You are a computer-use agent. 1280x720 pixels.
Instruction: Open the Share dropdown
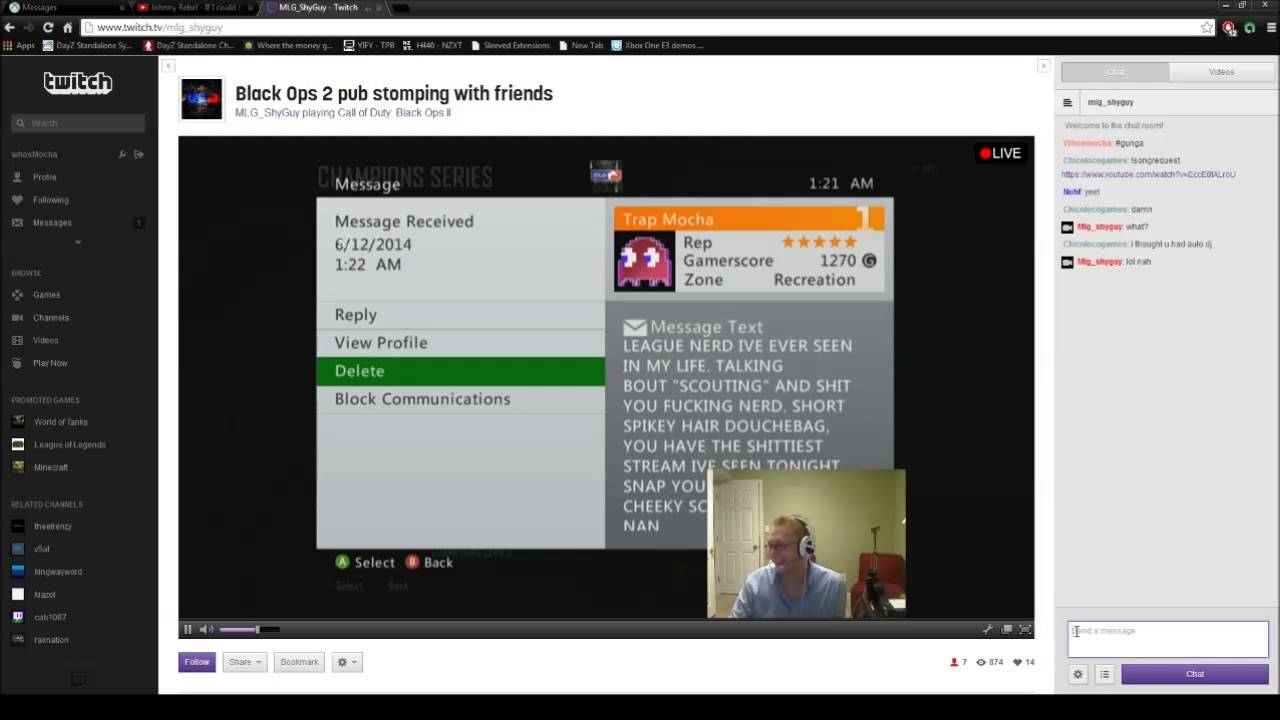click(244, 662)
